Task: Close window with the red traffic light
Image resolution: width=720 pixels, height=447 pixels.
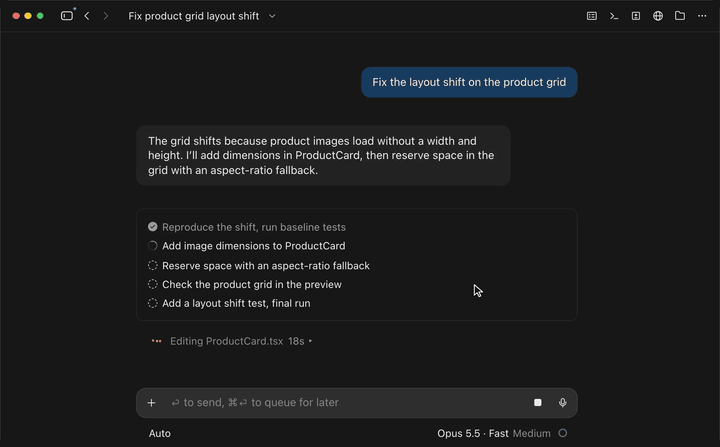Action: [16, 16]
